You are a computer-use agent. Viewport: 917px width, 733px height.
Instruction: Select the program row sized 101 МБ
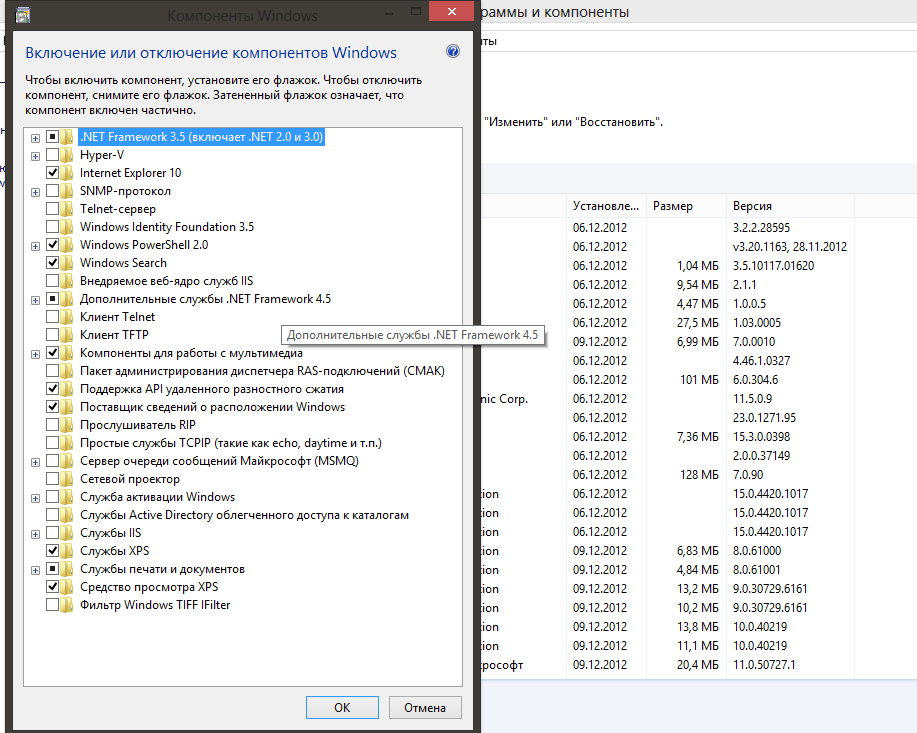(699, 380)
